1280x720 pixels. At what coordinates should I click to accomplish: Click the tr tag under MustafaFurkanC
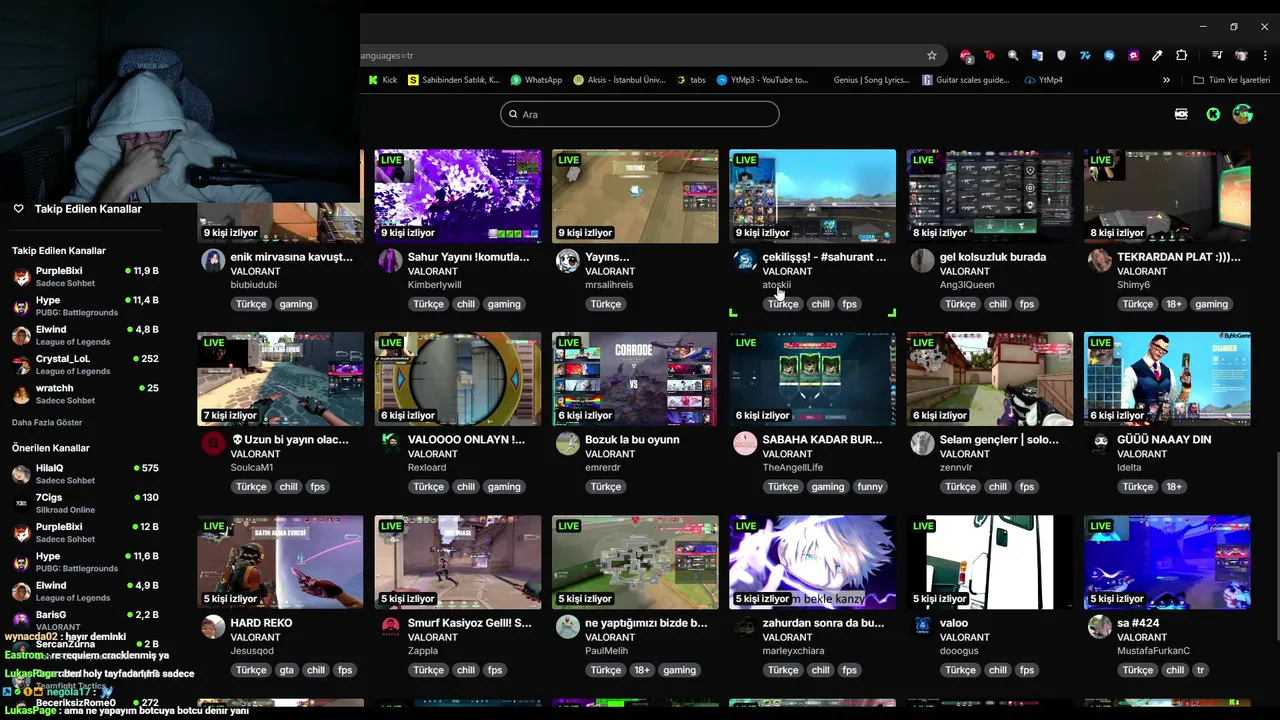pyautogui.click(x=1201, y=670)
